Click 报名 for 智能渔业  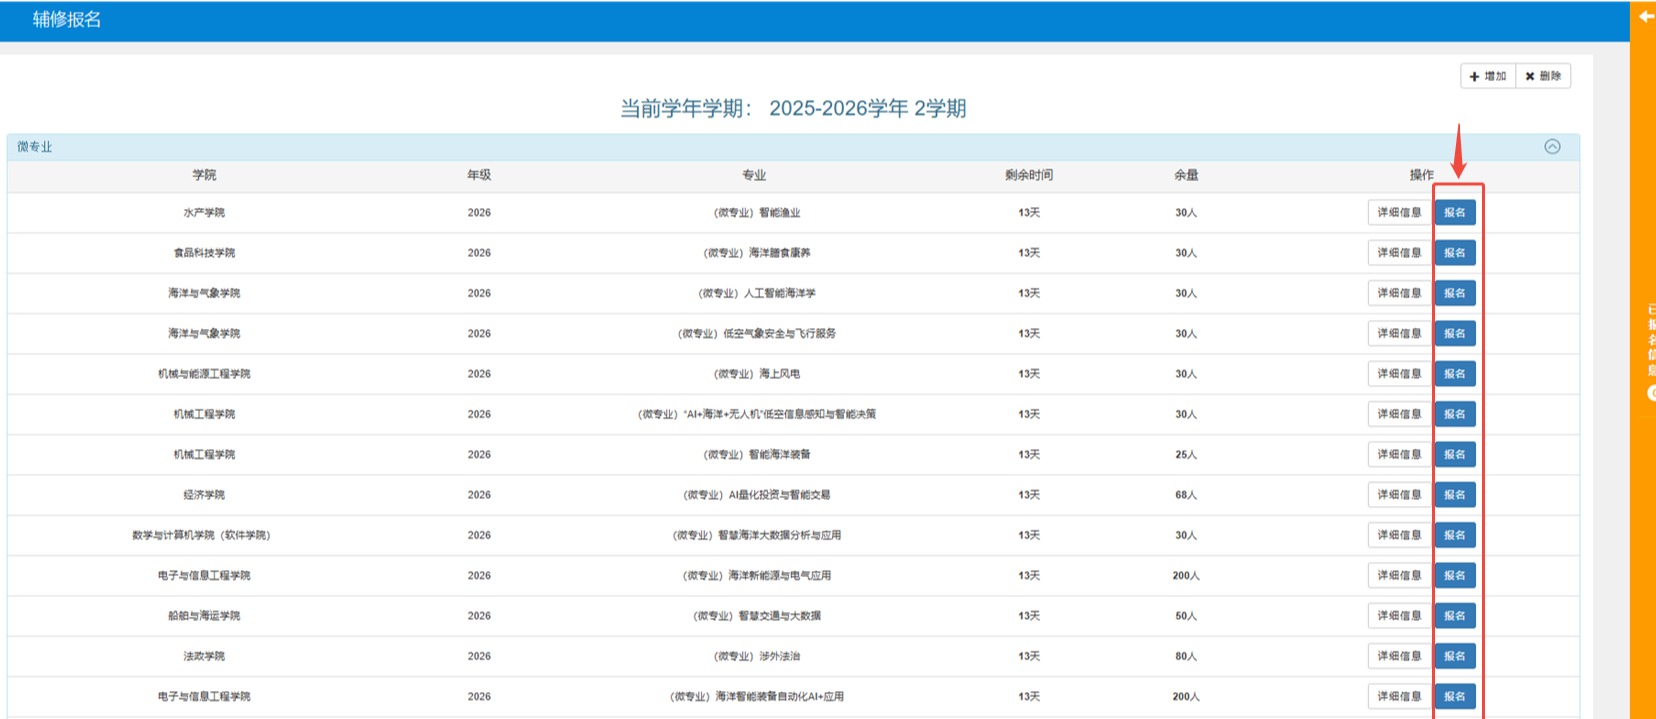click(1455, 212)
